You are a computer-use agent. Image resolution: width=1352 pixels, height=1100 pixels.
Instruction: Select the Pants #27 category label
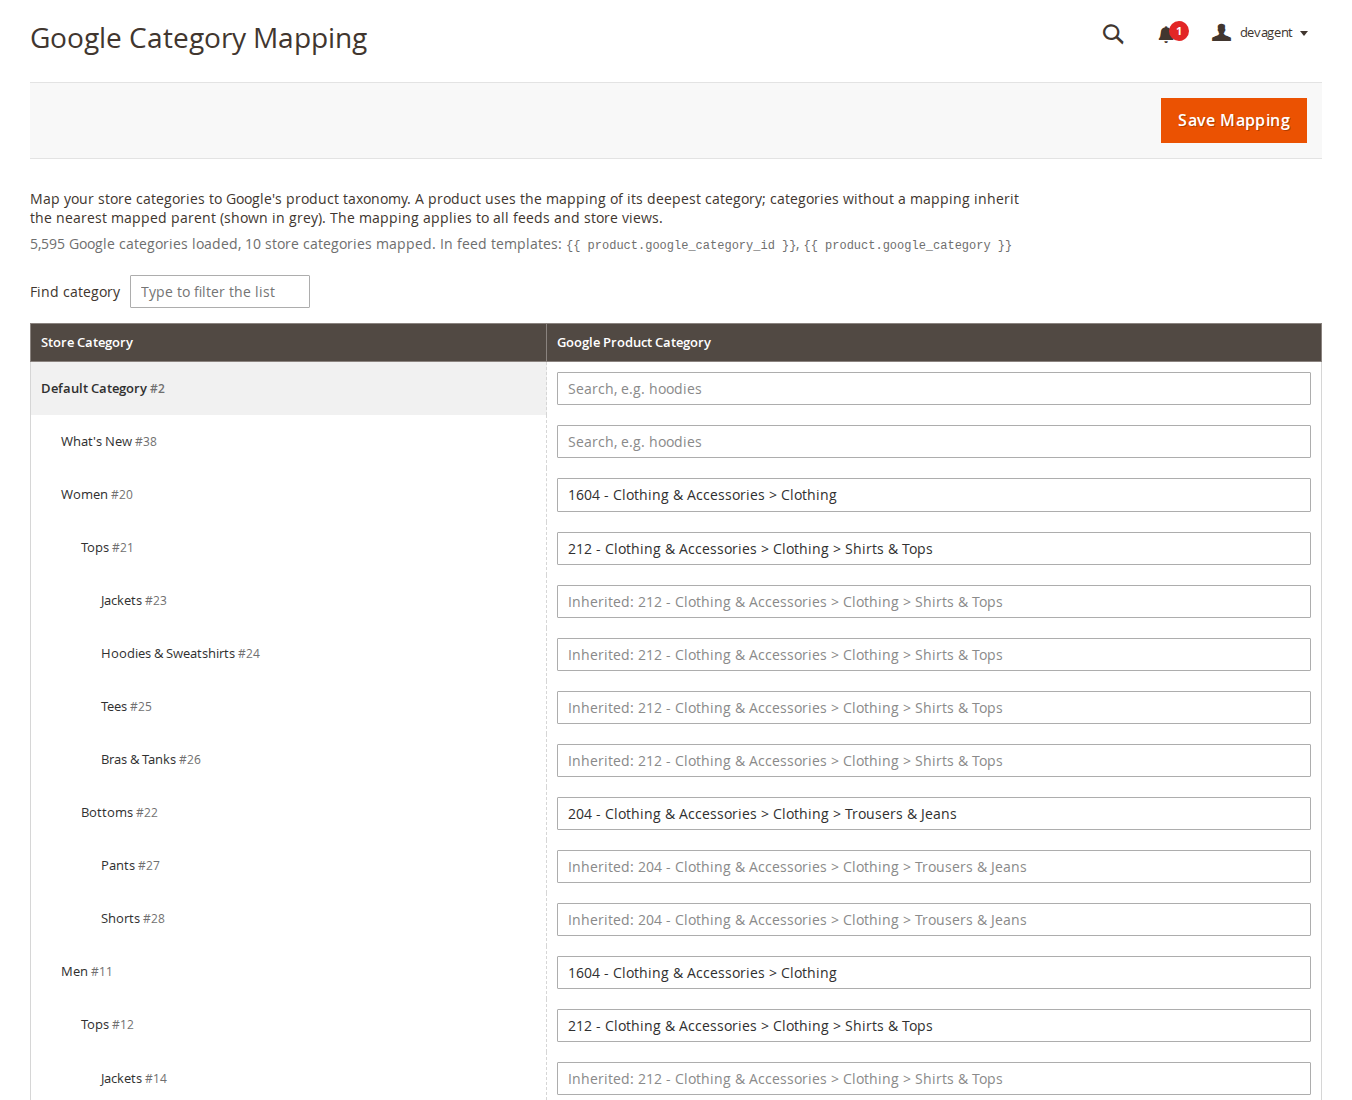130,866
